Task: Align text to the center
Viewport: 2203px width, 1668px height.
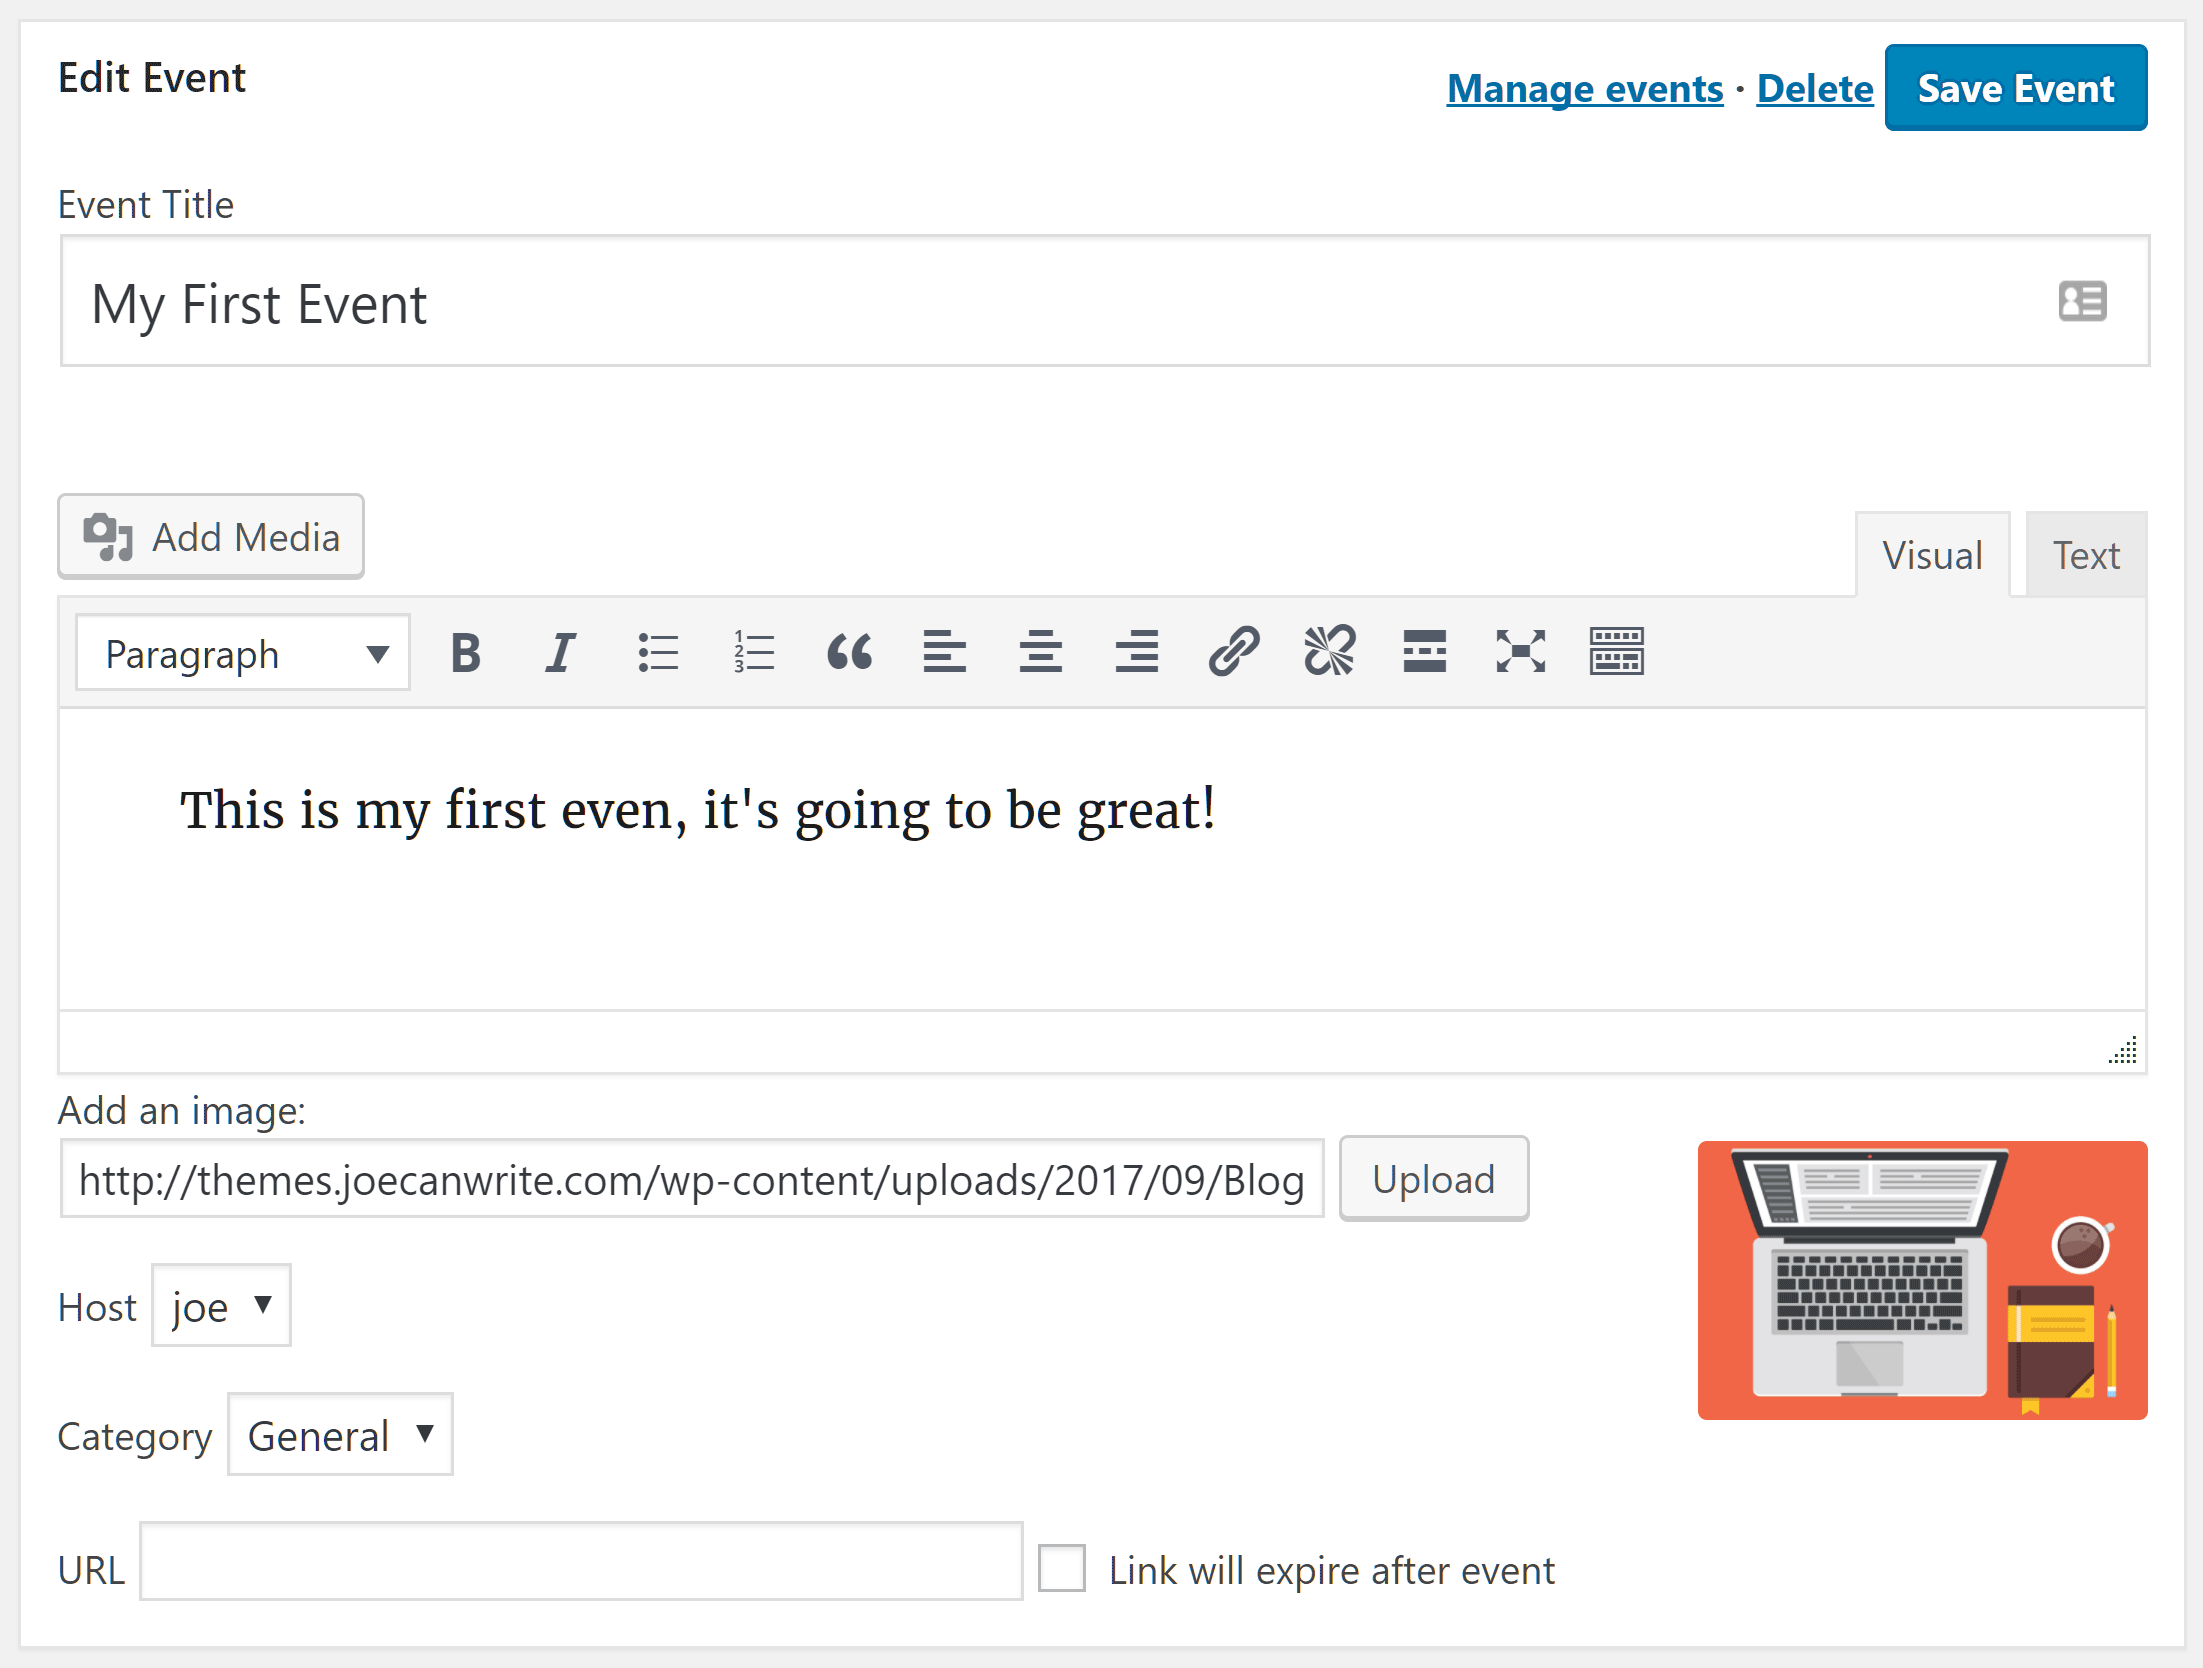Action: 1040,652
